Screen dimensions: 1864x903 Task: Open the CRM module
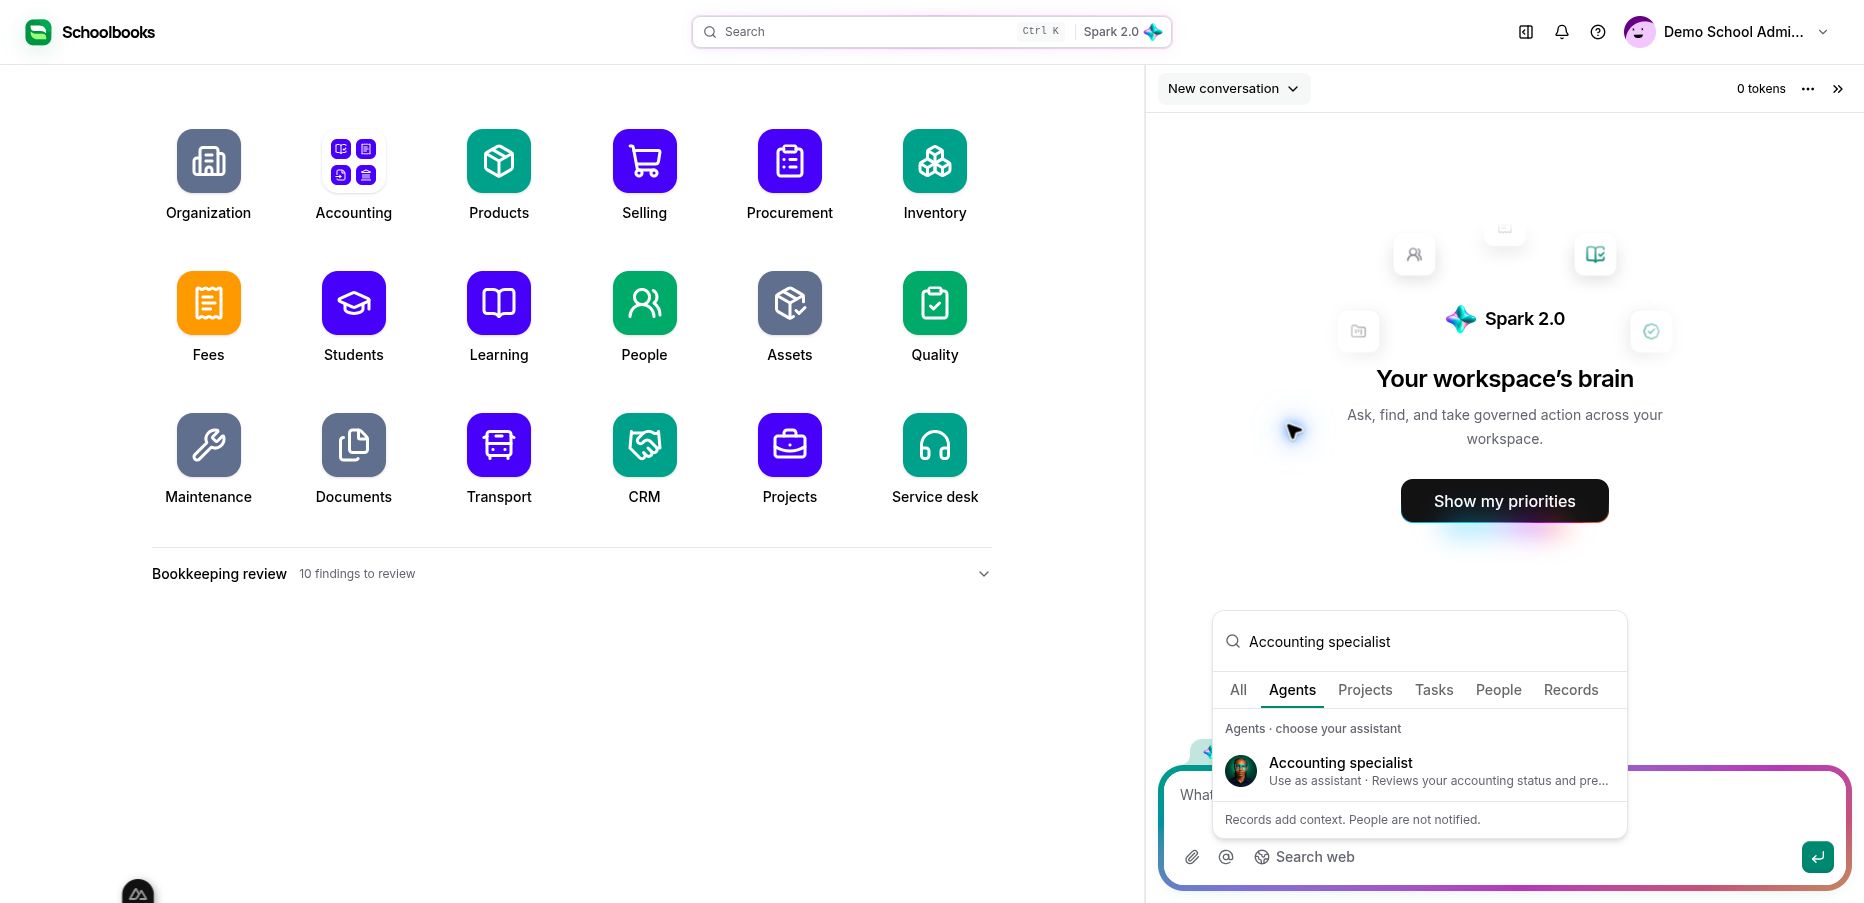pyautogui.click(x=644, y=445)
